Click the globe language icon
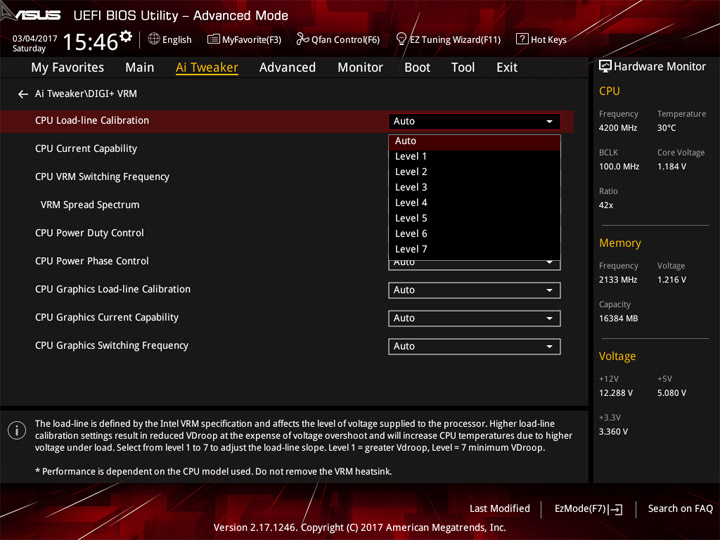This screenshot has height=540, width=720. point(154,39)
